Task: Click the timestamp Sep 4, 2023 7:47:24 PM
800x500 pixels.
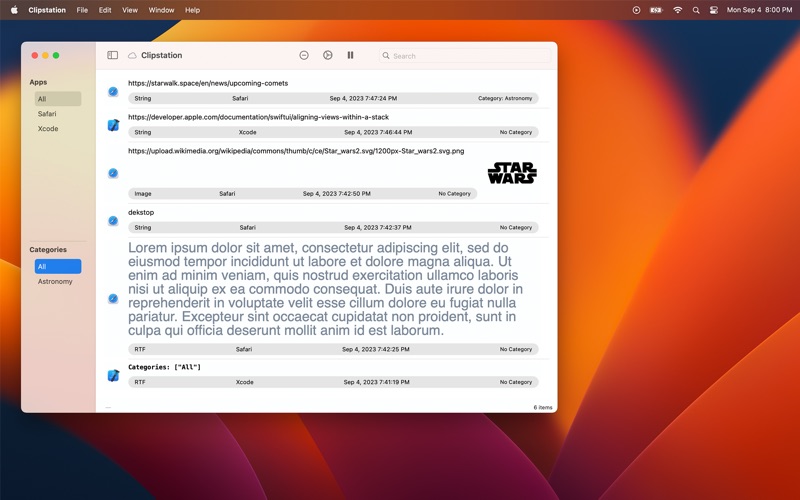Action: pyautogui.click(x=363, y=98)
